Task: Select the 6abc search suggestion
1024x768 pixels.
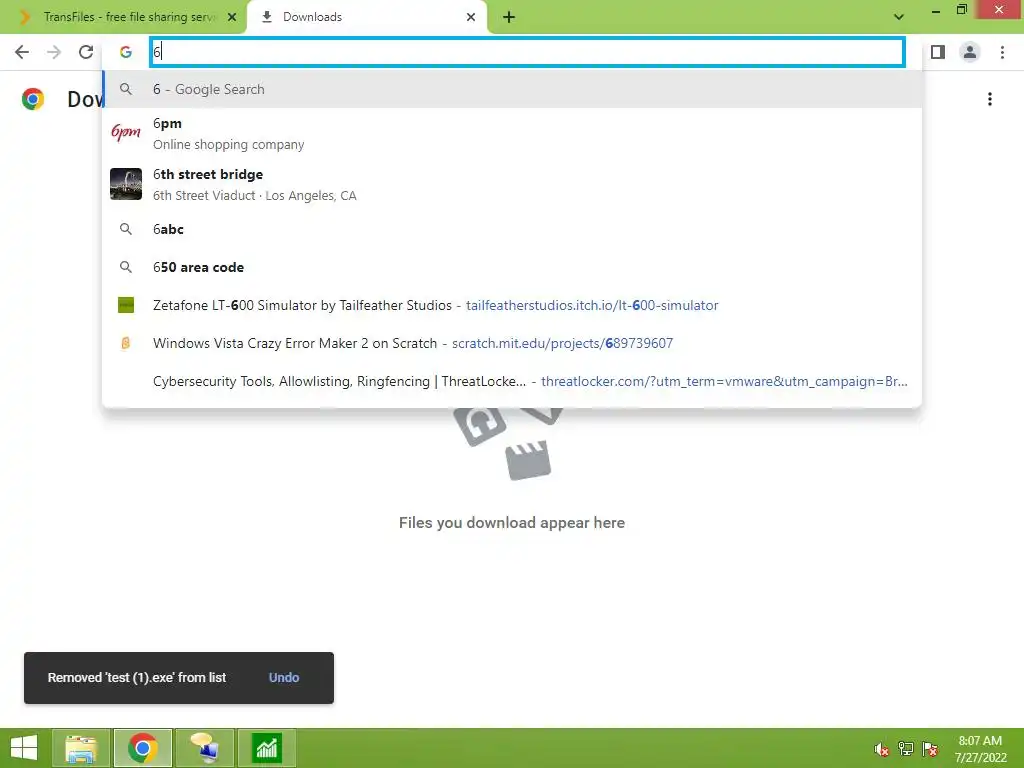Action: [512, 229]
